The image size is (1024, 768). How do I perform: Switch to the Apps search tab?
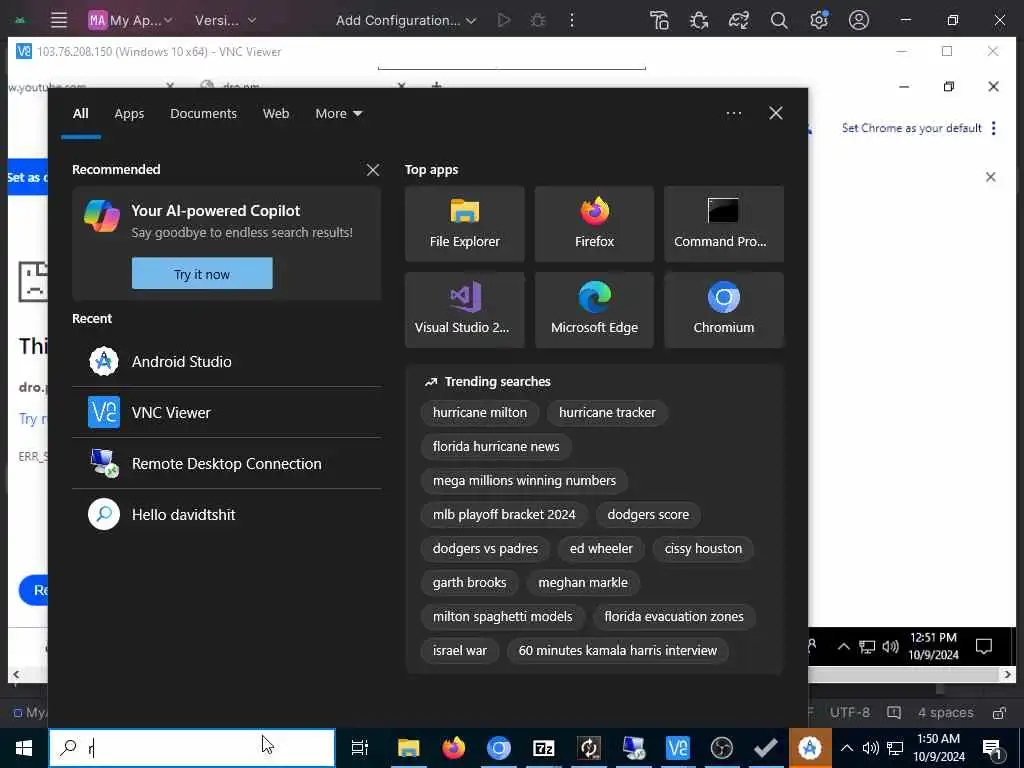[x=129, y=114]
